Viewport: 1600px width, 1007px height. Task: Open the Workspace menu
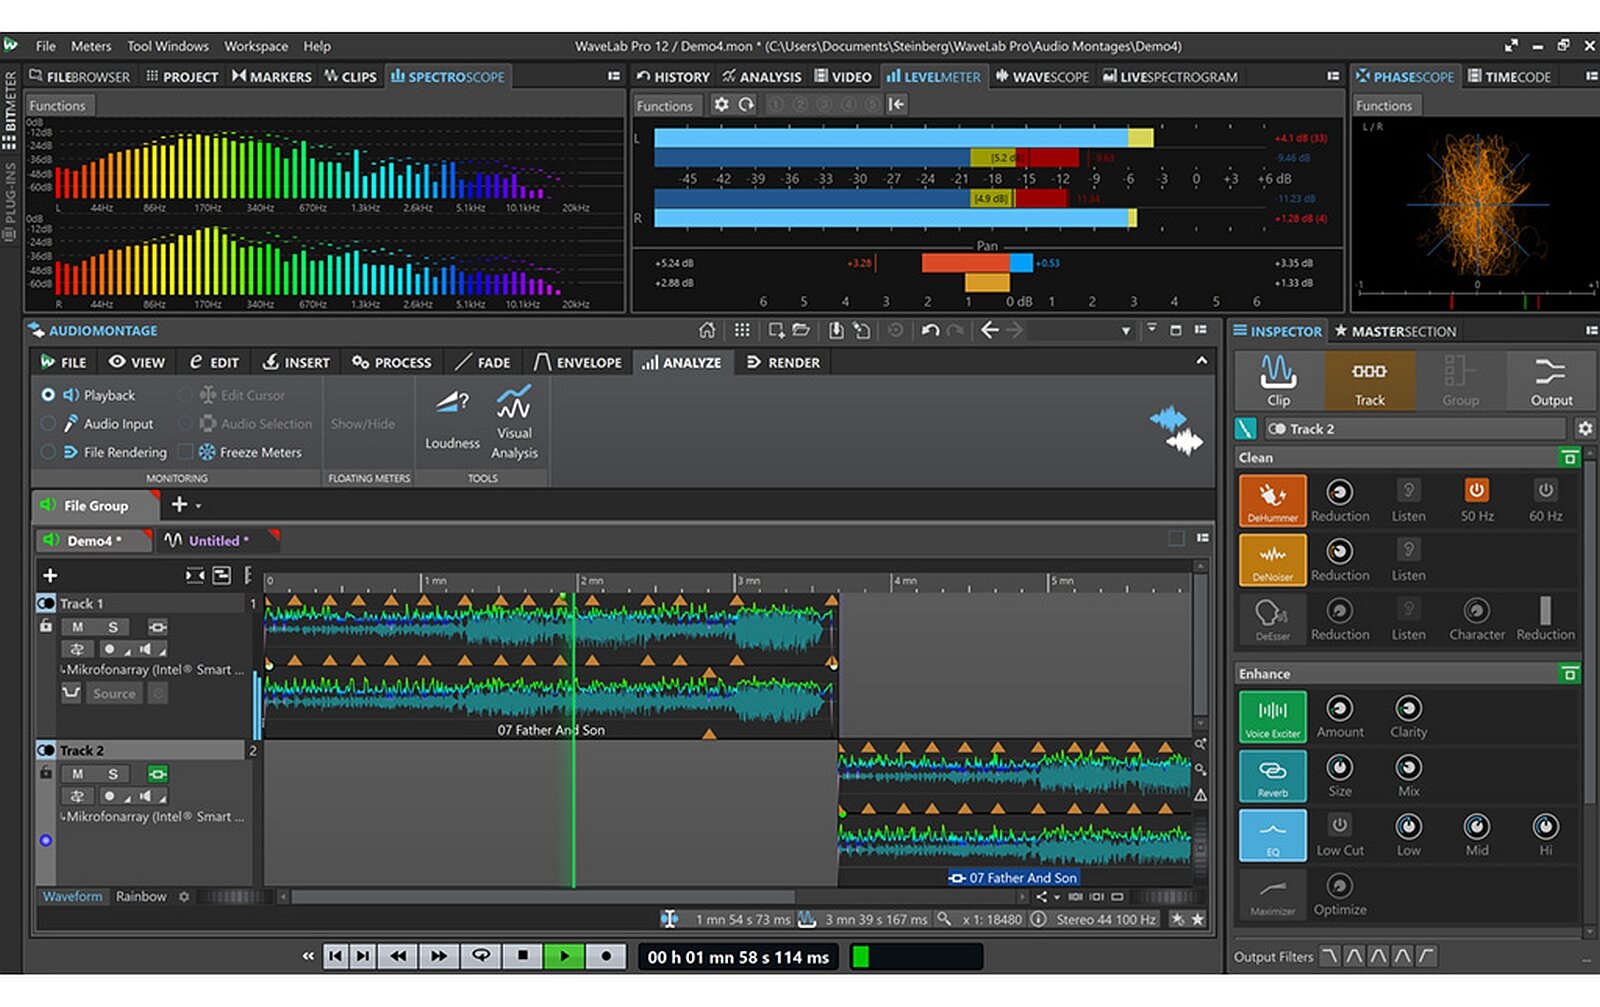pyautogui.click(x=256, y=46)
